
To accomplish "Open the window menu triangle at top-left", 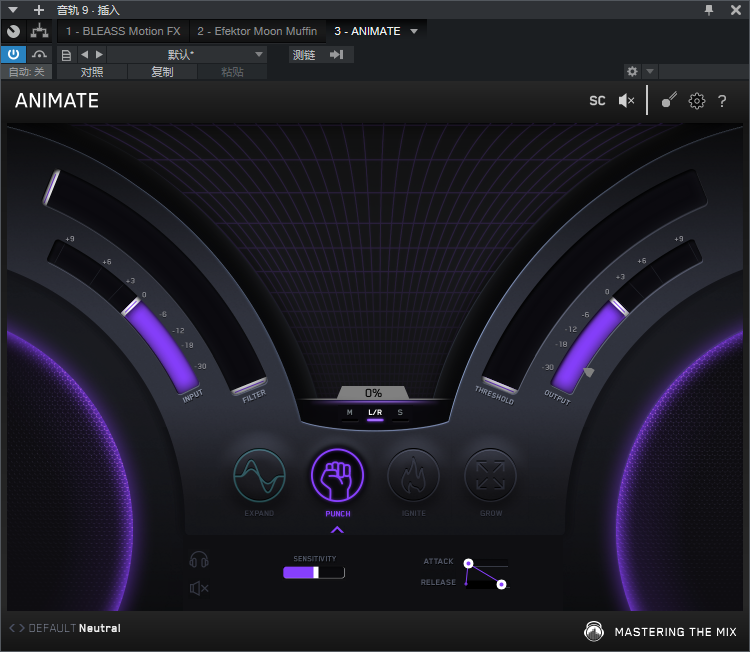I will (13, 10).
